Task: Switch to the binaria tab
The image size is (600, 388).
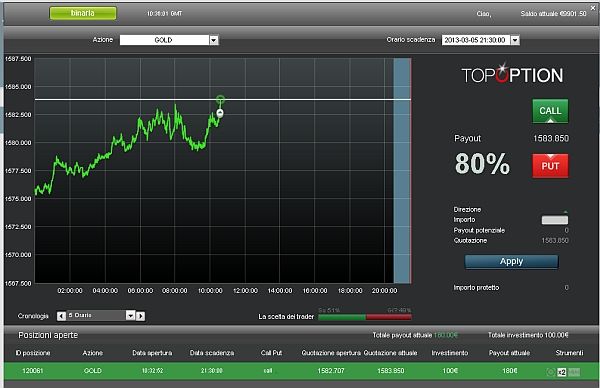Action: 83,13
